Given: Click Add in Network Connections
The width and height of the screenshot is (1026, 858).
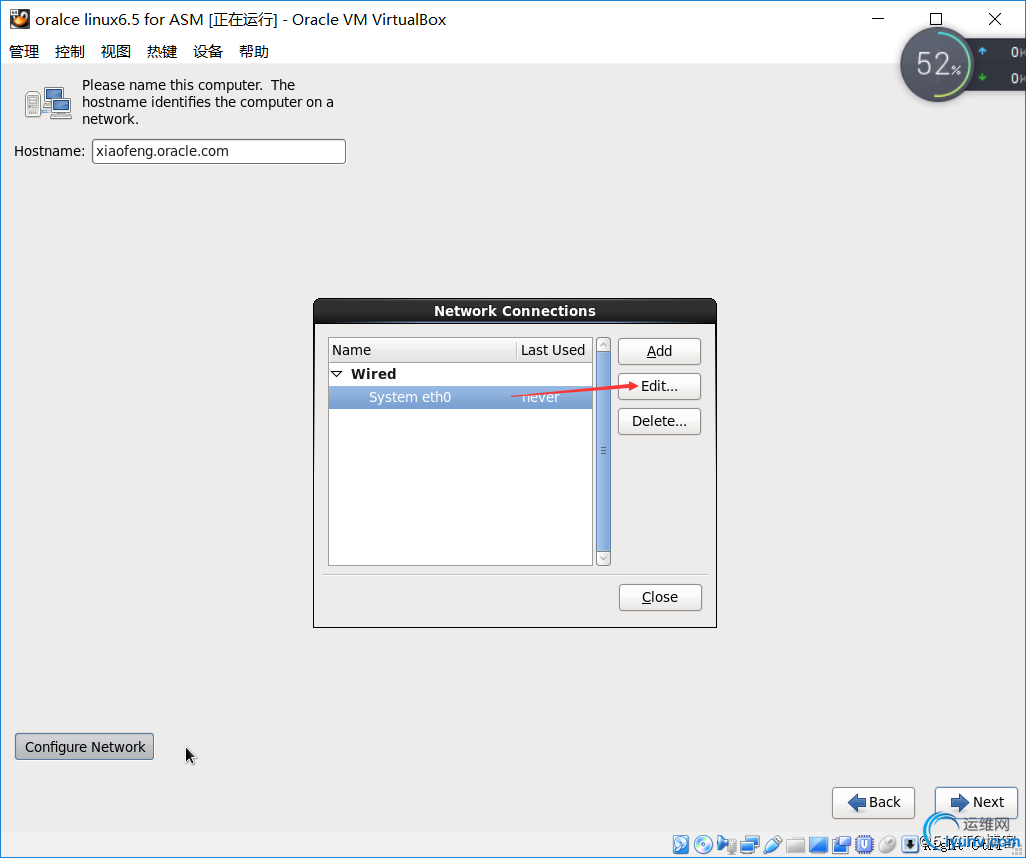Looking at the screenshot, I should click(x=659, y=351).
